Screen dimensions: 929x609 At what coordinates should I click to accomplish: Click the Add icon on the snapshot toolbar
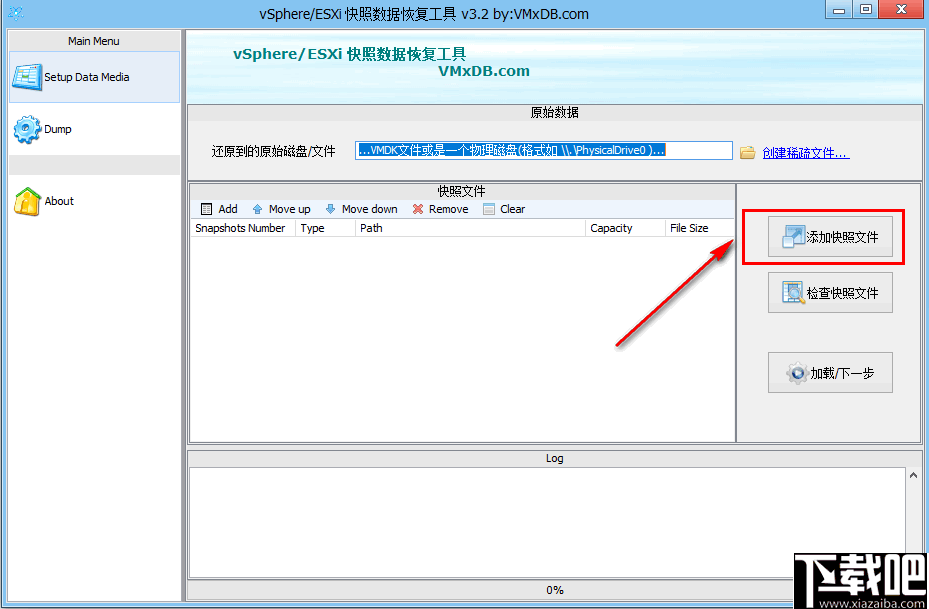point(207,209)
